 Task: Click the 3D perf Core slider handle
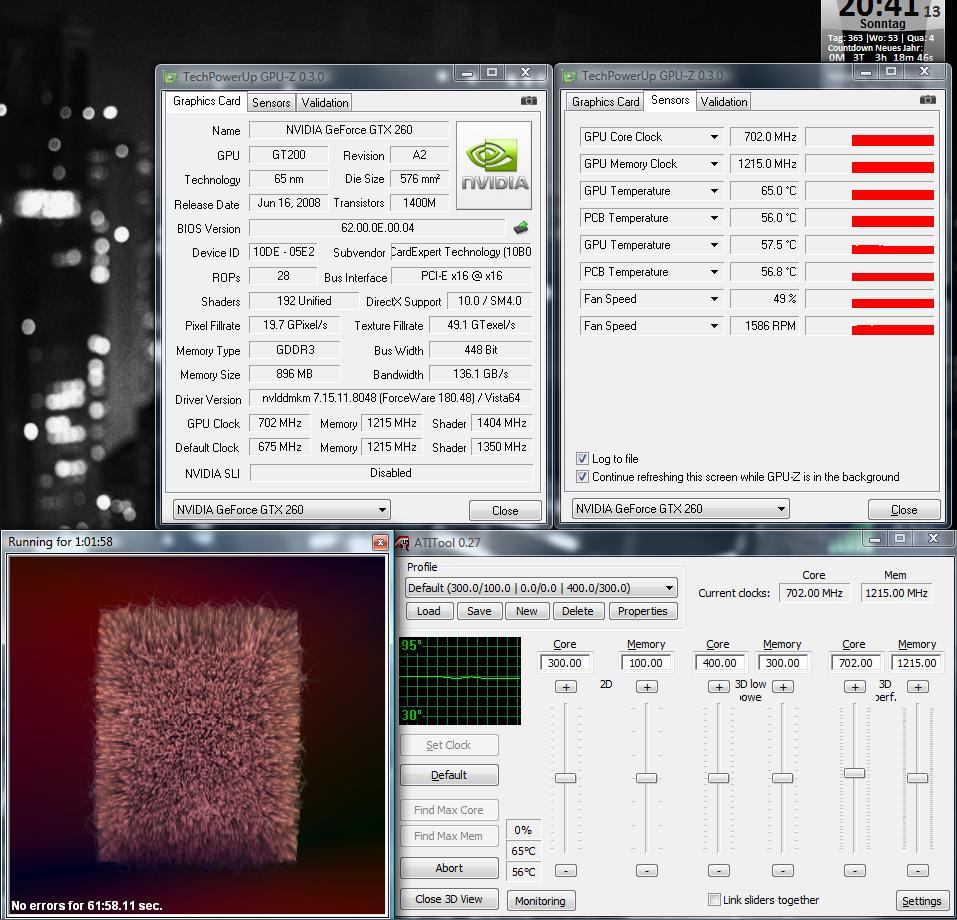(x=854, y=773)
